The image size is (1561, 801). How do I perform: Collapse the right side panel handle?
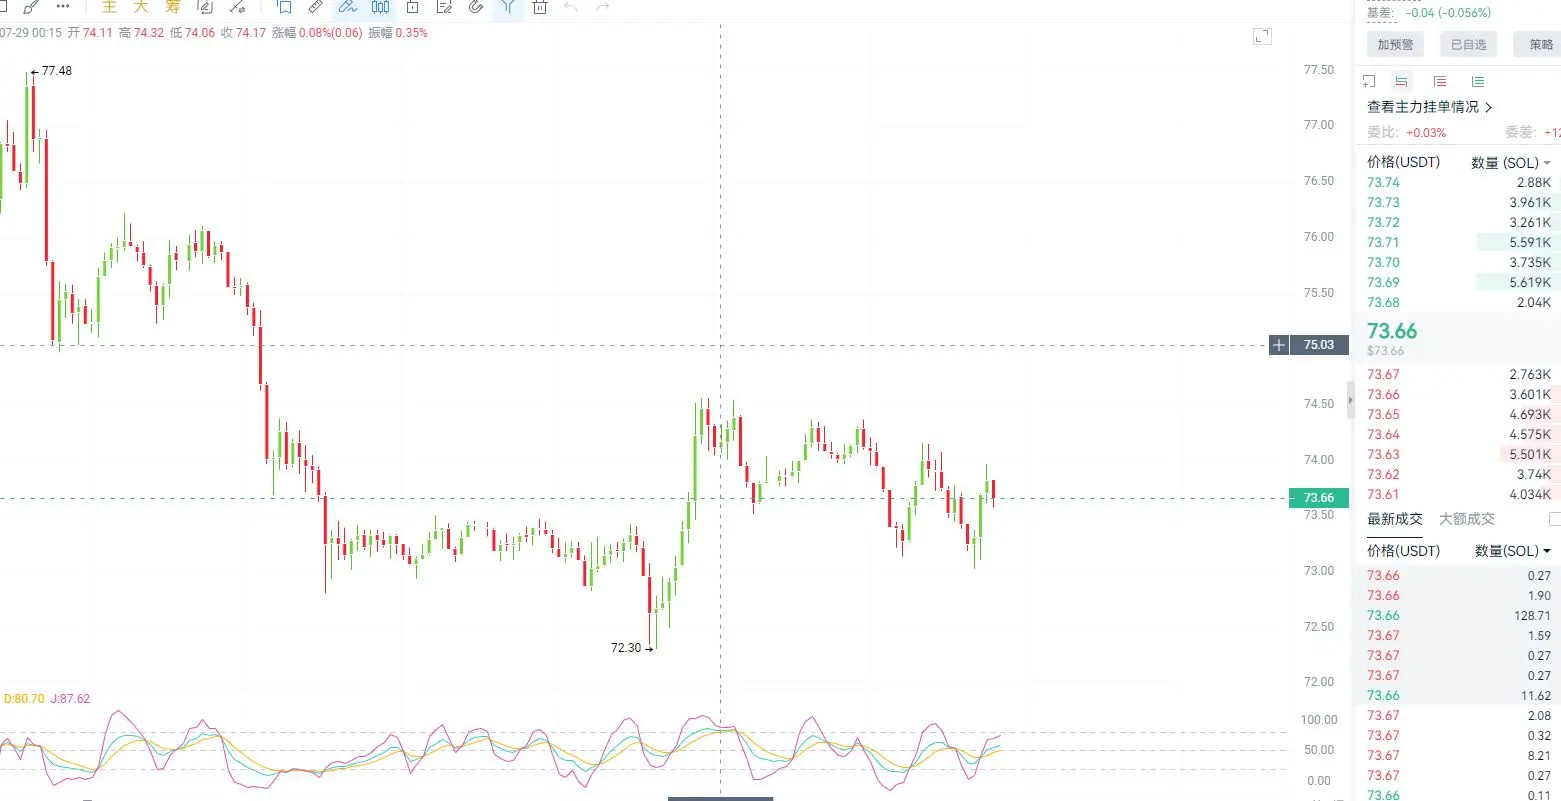click(x=1350, y=400)
